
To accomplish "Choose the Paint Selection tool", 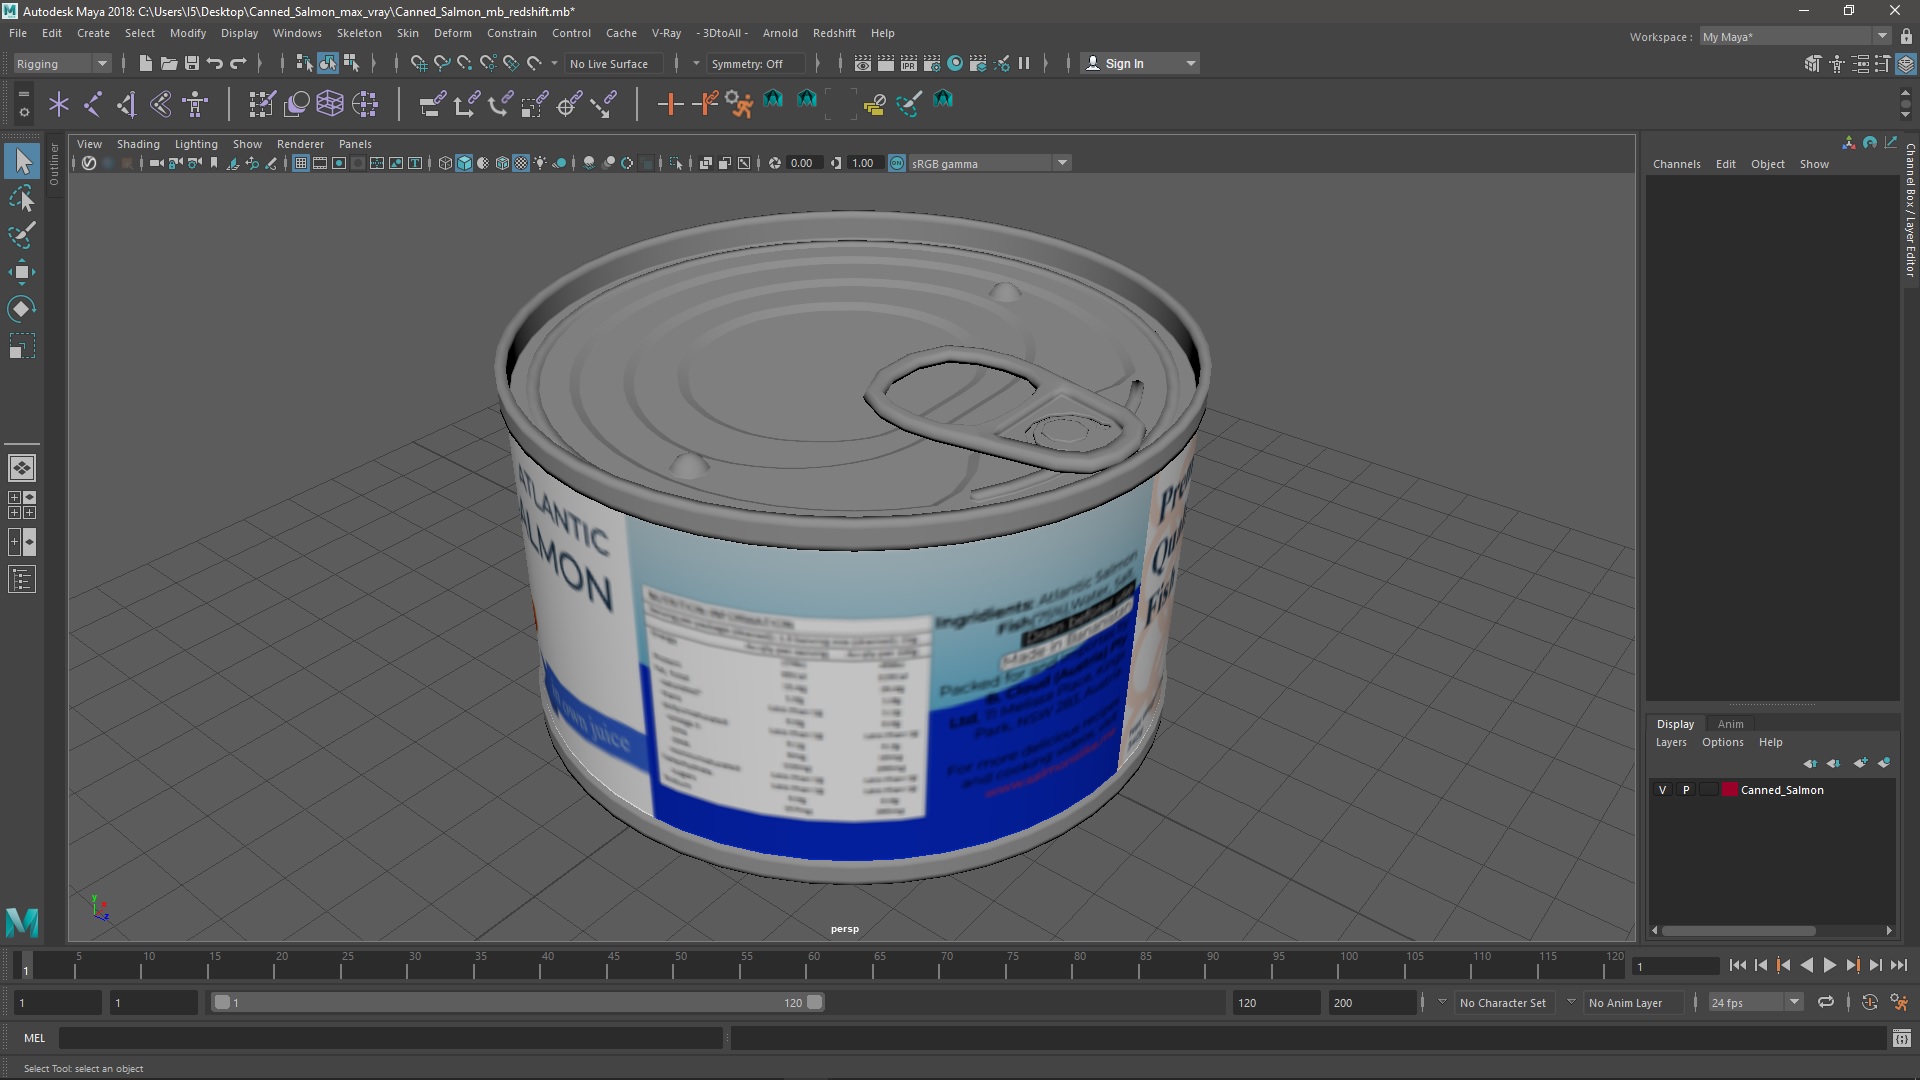I will pos(21,236).
